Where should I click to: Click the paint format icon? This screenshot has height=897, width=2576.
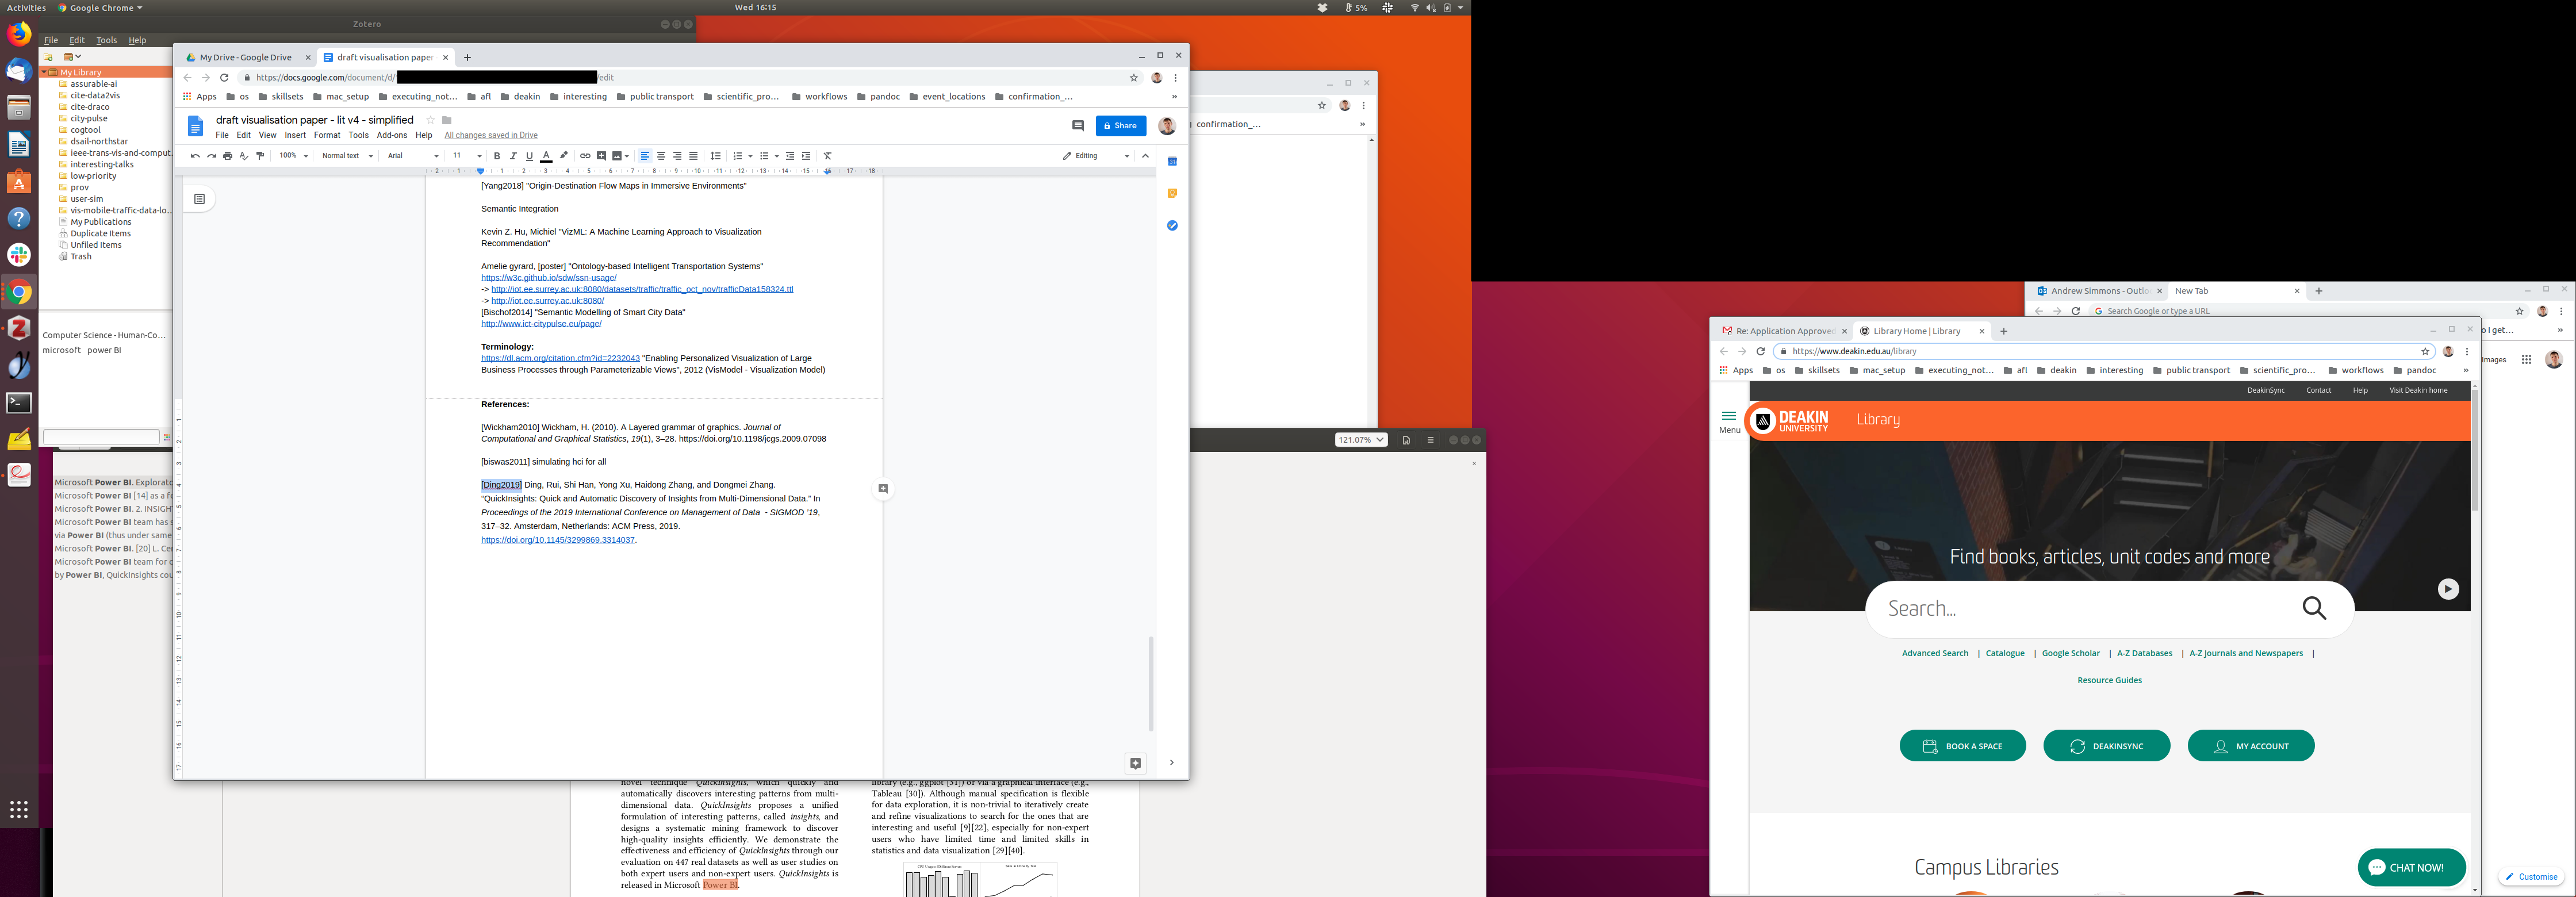click(x=260, y=156)
